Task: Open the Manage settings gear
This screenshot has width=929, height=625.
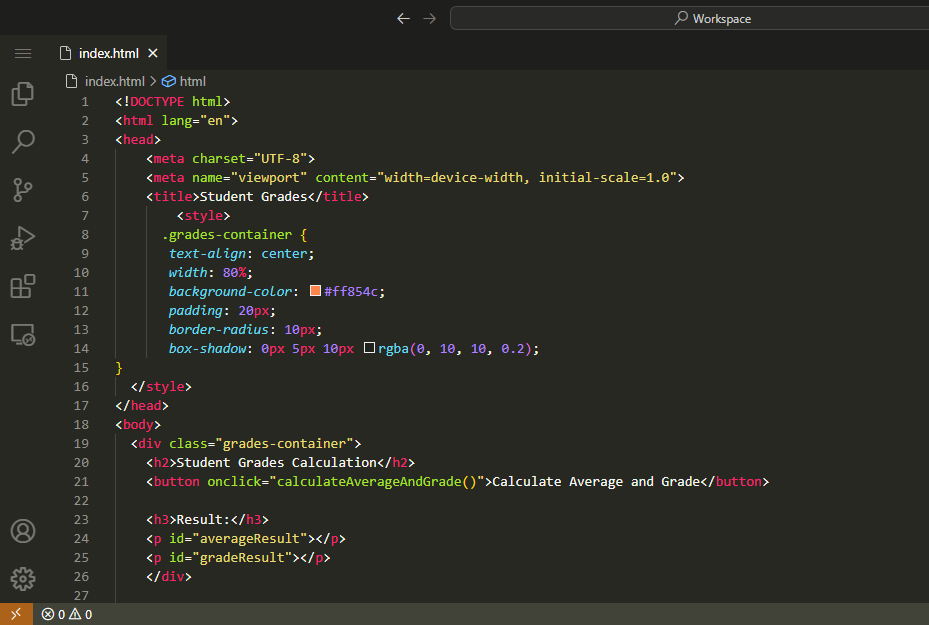Action: click(23, 578)
